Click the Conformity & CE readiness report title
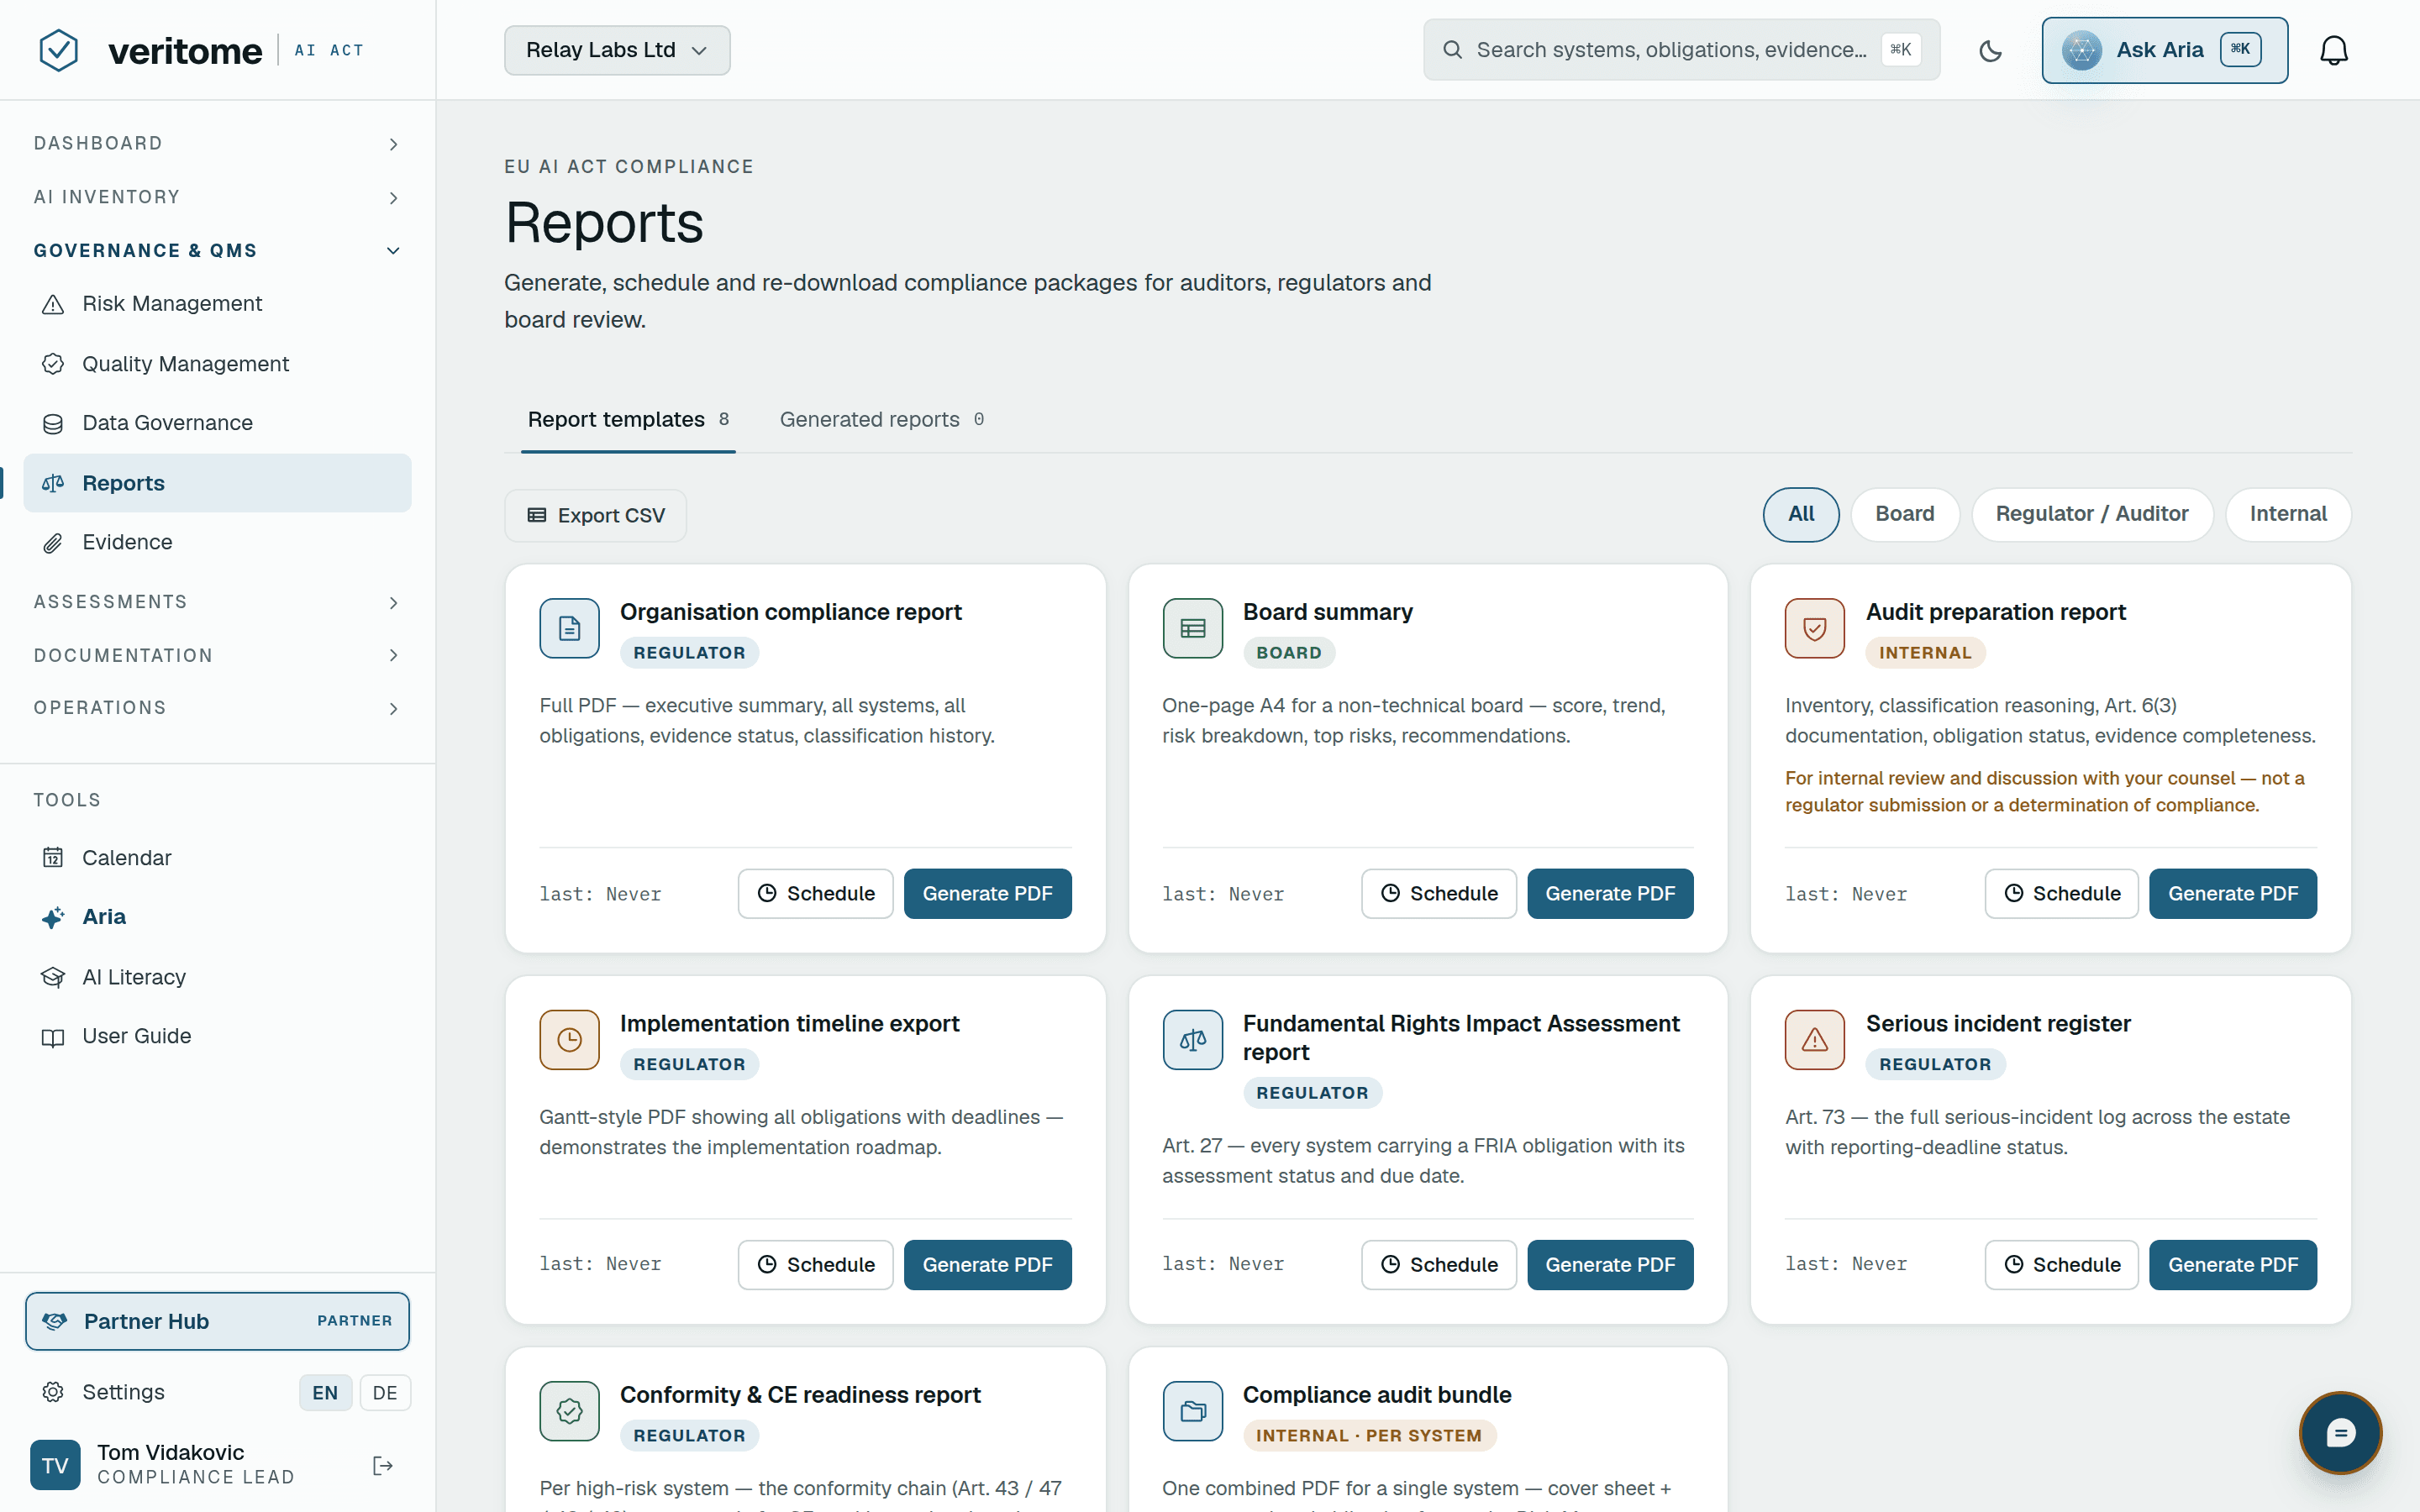This screenshot has width=2420, height=1512. (x=800, y=1395)
